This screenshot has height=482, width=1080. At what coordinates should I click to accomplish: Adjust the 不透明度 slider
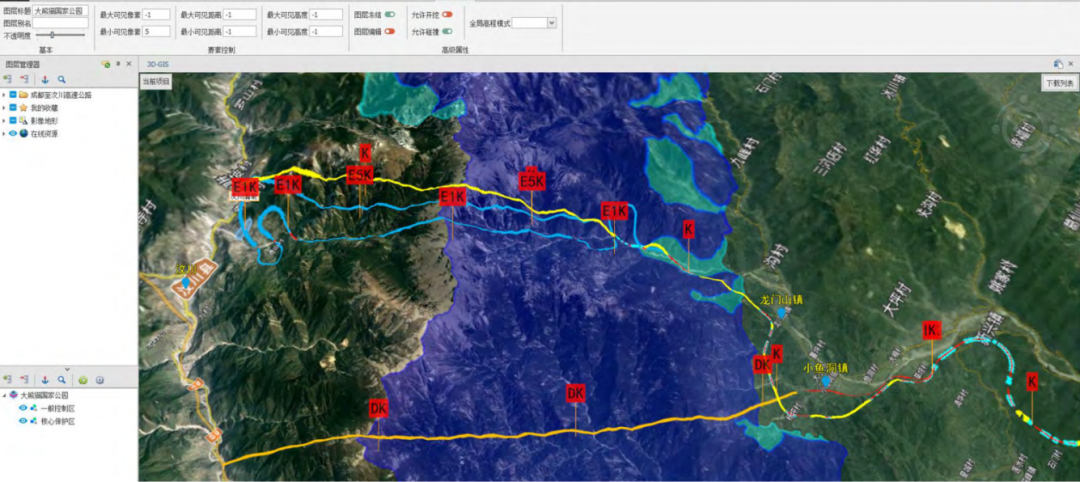(52, 35)
